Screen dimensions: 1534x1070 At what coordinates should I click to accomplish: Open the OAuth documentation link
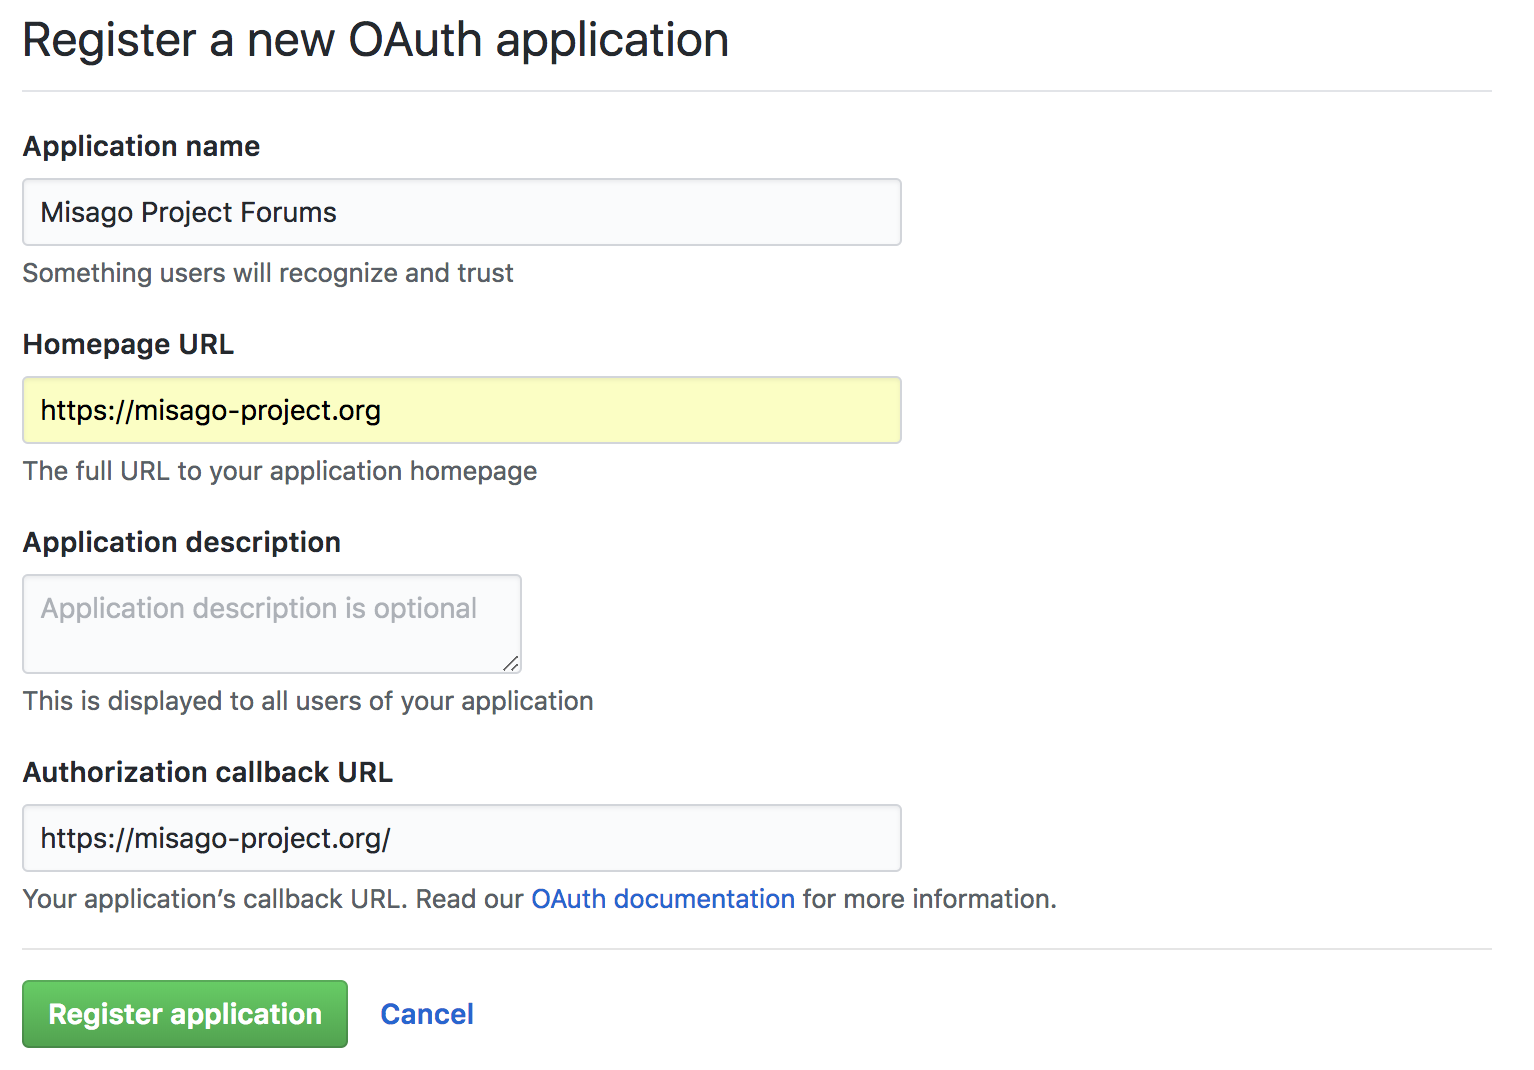point(663,899)
